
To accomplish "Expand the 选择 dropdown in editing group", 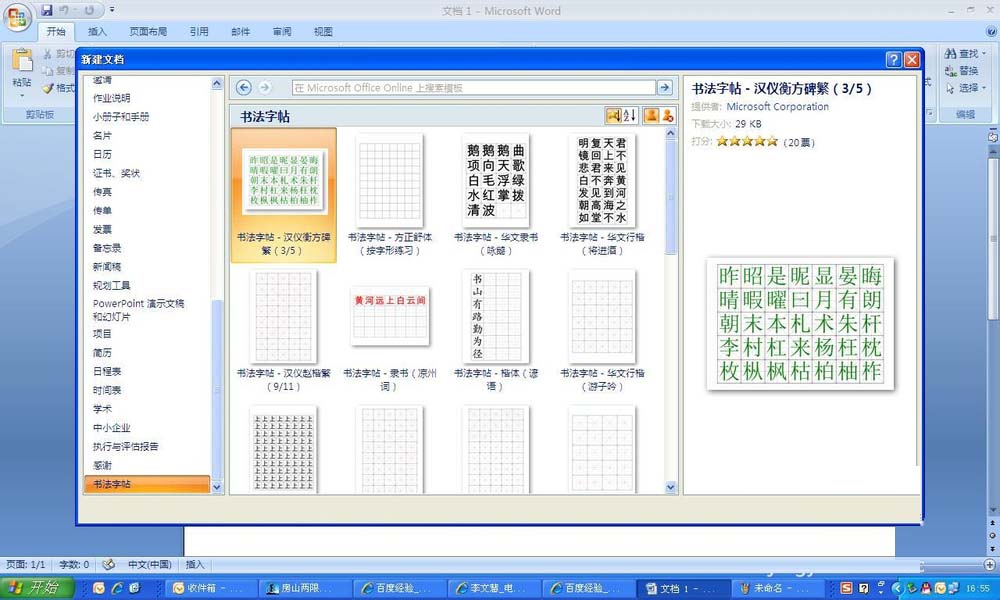I will click(x=965, y=87).
